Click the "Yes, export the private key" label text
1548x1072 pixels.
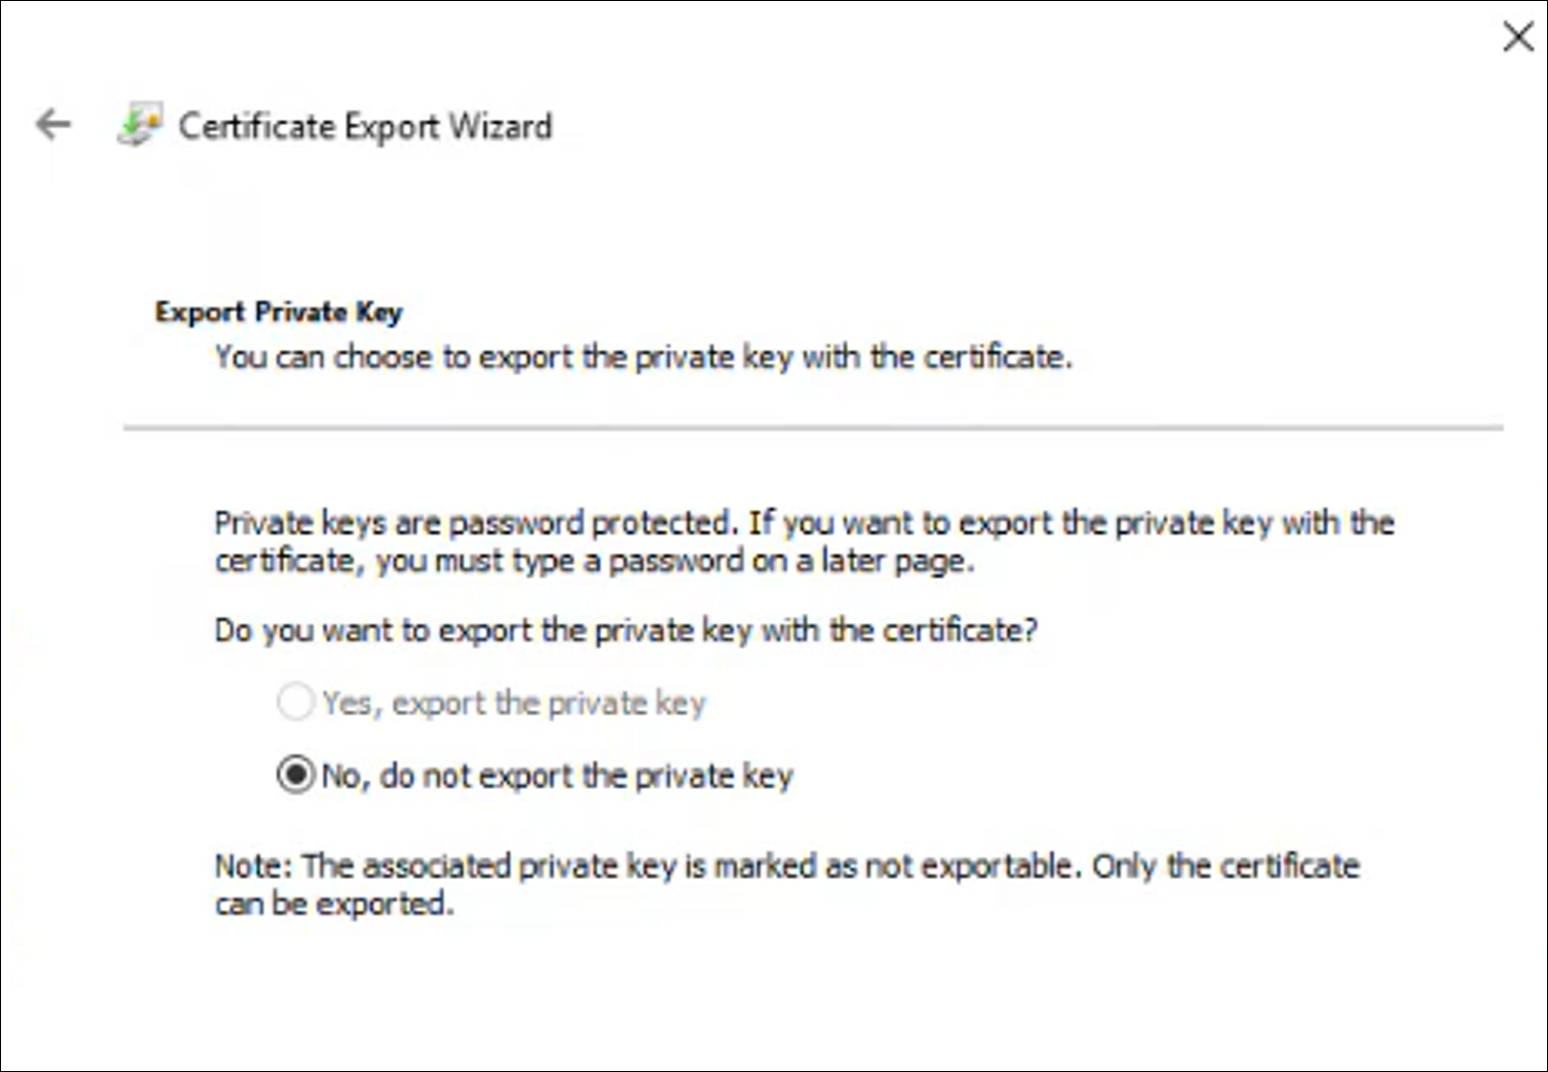514,703
